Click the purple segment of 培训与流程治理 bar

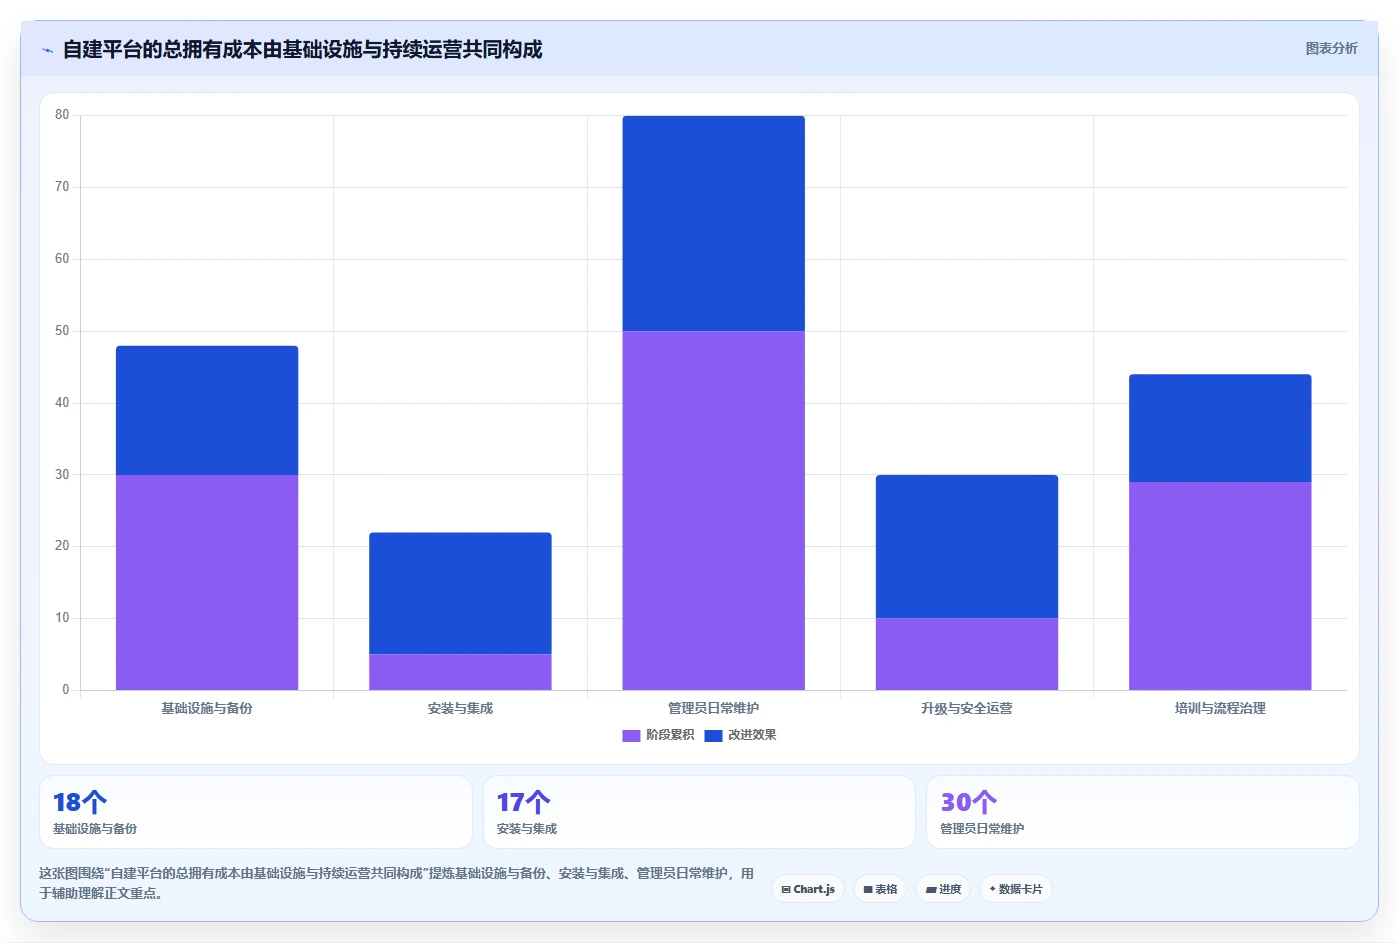[x=1220, y=586]
